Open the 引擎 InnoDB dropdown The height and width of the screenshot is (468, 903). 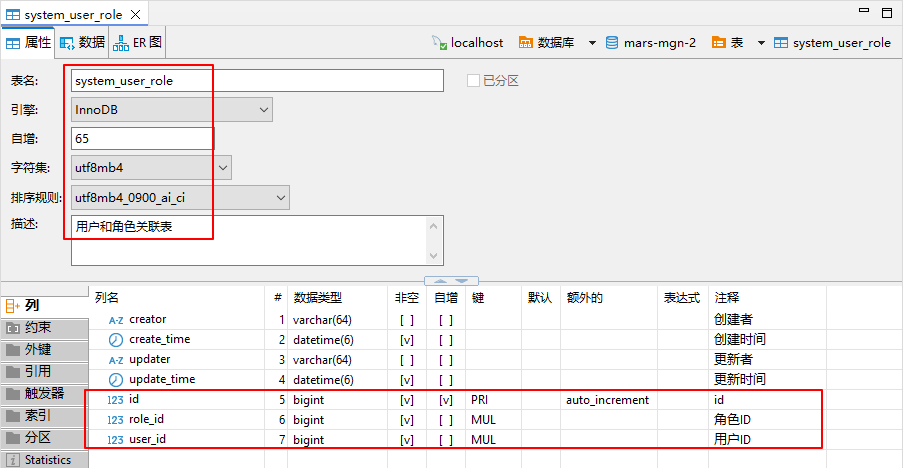[x=172, y=109]
